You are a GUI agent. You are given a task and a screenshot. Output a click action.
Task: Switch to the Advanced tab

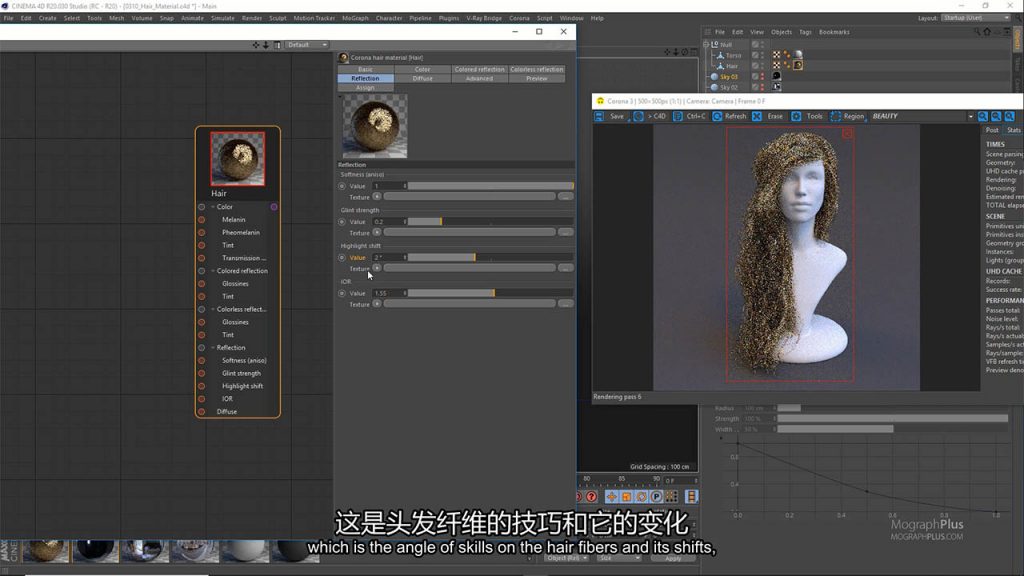pyautogui.click(x=479, y=78)
